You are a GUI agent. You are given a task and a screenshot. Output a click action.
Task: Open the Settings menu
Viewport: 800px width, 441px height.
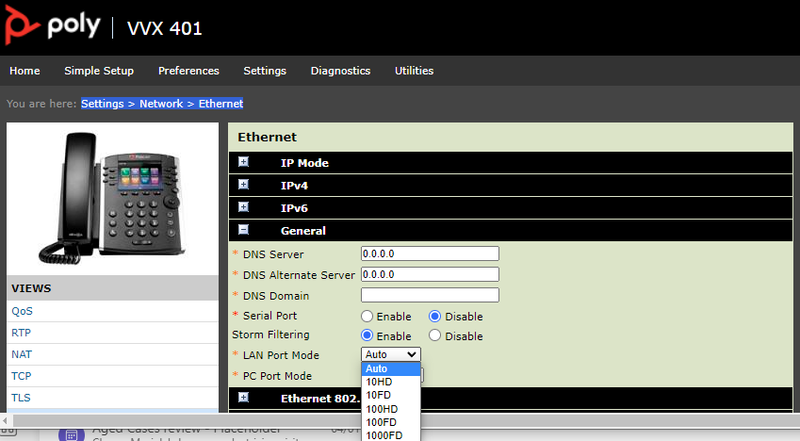pyautogui.click(x=265, y=71)
